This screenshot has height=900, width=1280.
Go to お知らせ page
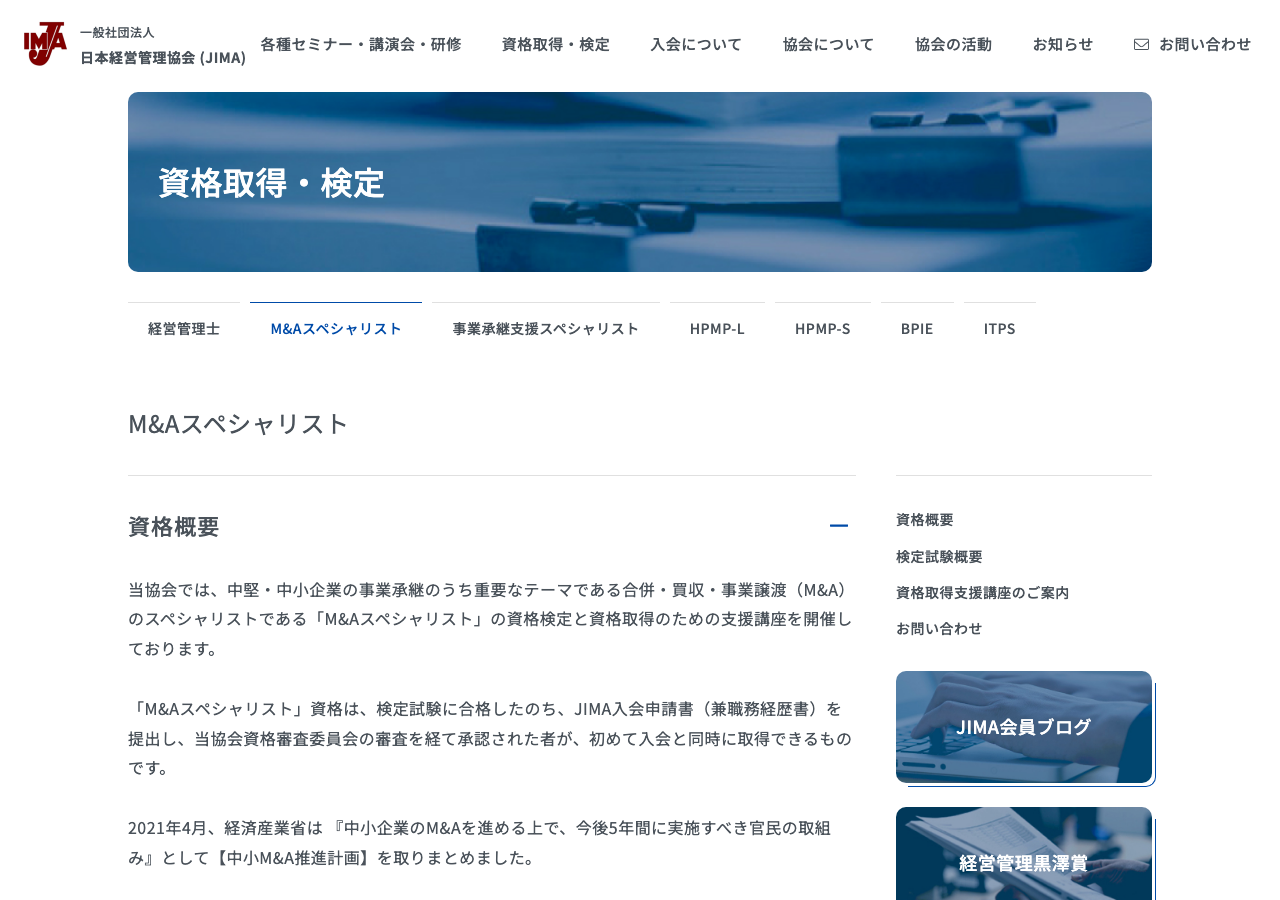coord(1062,44)
